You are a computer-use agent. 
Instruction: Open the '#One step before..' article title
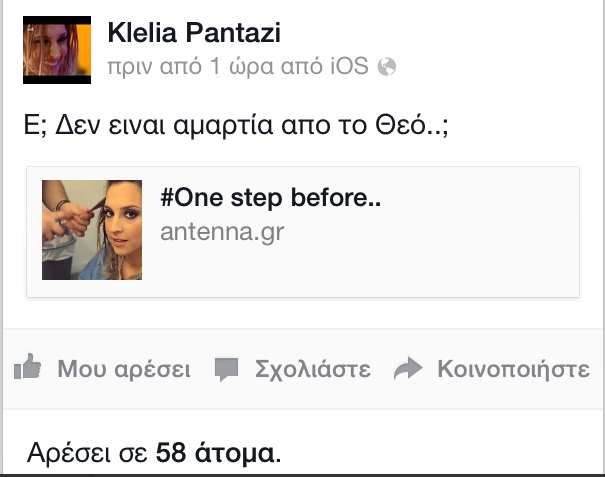[x=270, y=198]
